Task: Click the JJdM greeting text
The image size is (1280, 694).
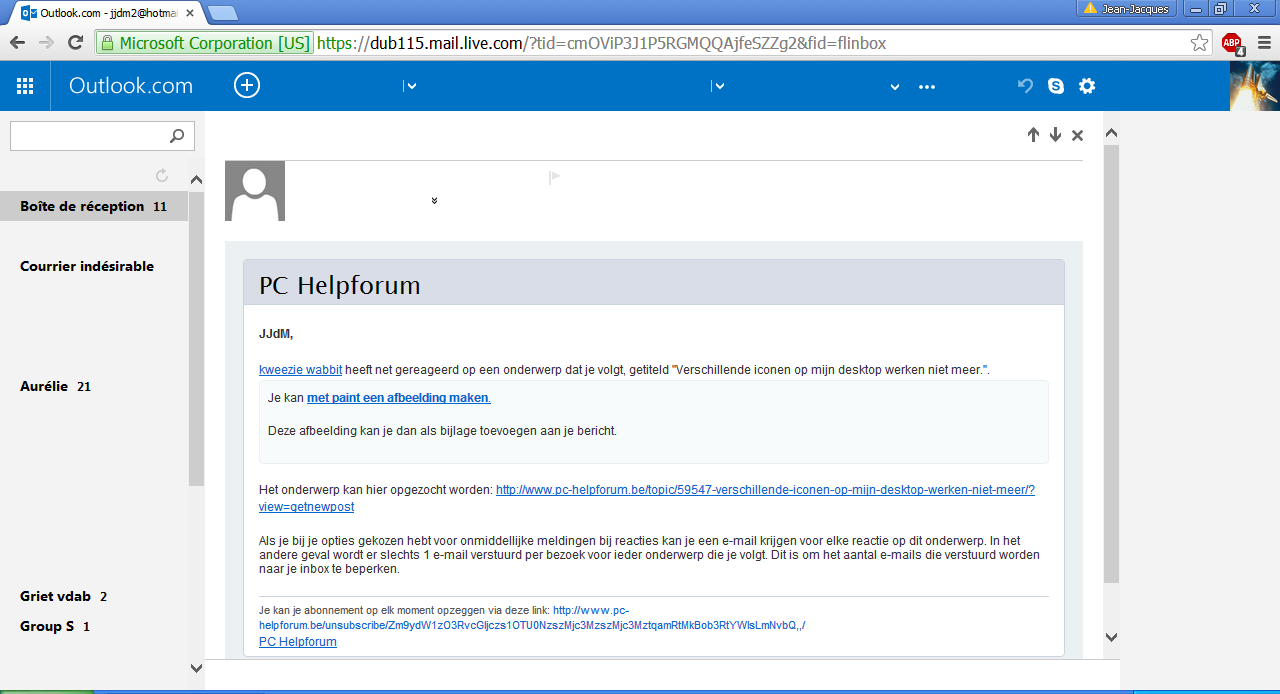Action: [276, 334]
